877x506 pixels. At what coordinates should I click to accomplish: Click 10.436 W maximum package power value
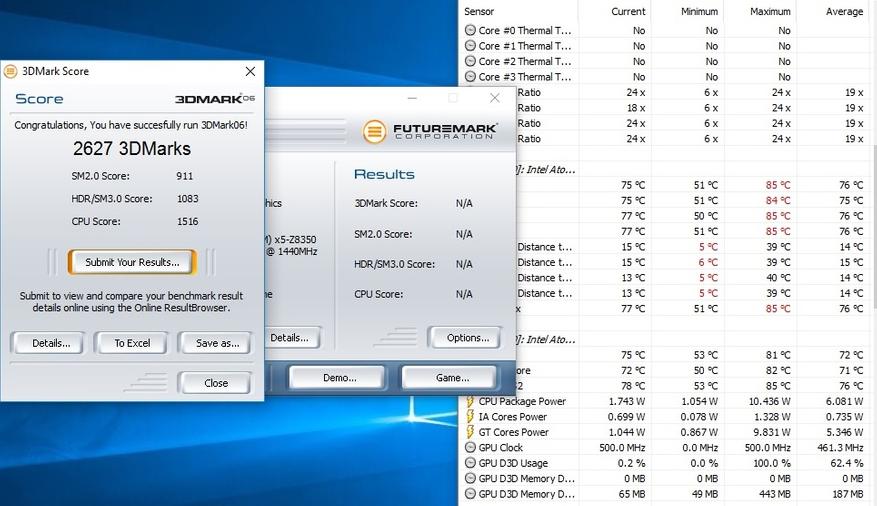tap(770, 401)
